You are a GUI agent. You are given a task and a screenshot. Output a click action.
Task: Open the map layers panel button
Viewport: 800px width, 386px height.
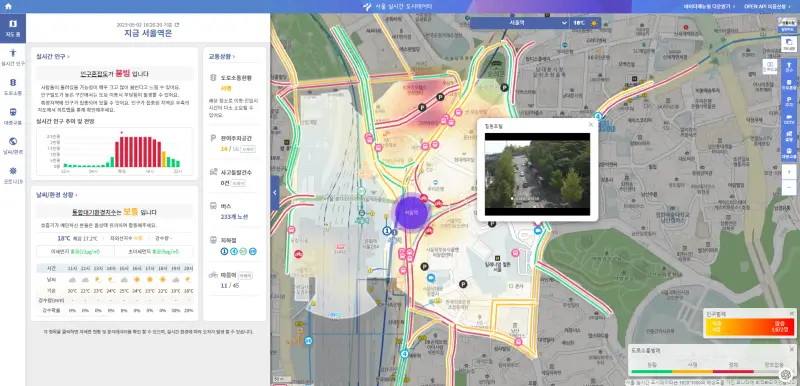click(788, 43)
